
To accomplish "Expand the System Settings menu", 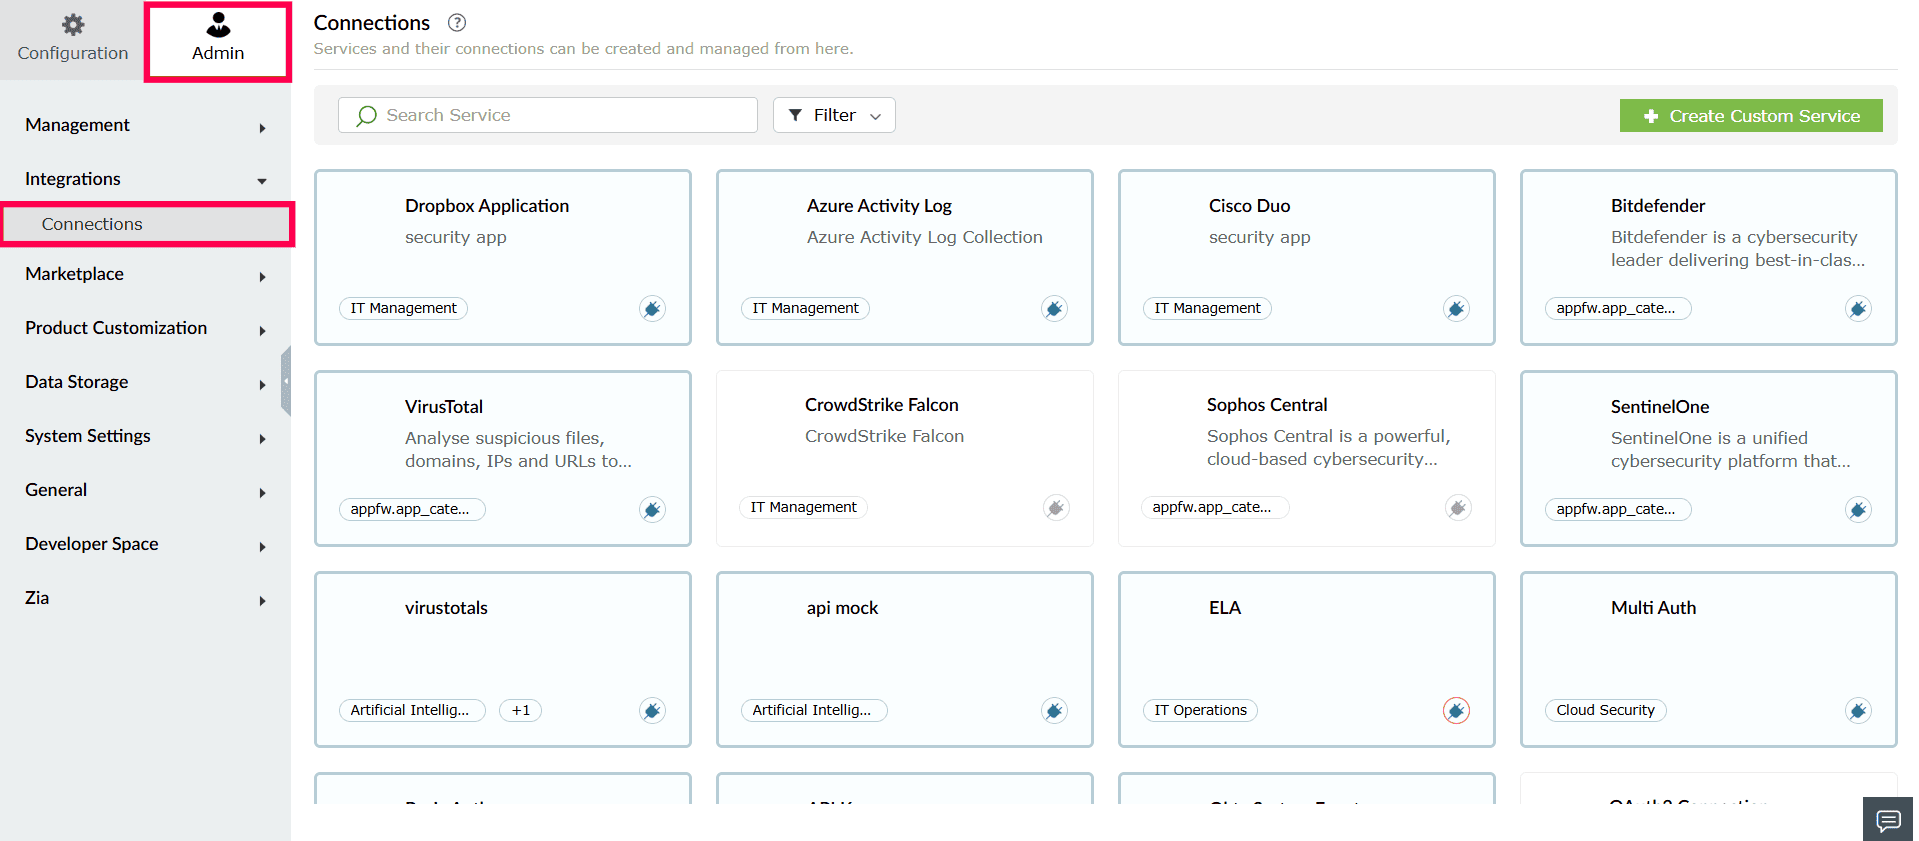I will (146, 436).
